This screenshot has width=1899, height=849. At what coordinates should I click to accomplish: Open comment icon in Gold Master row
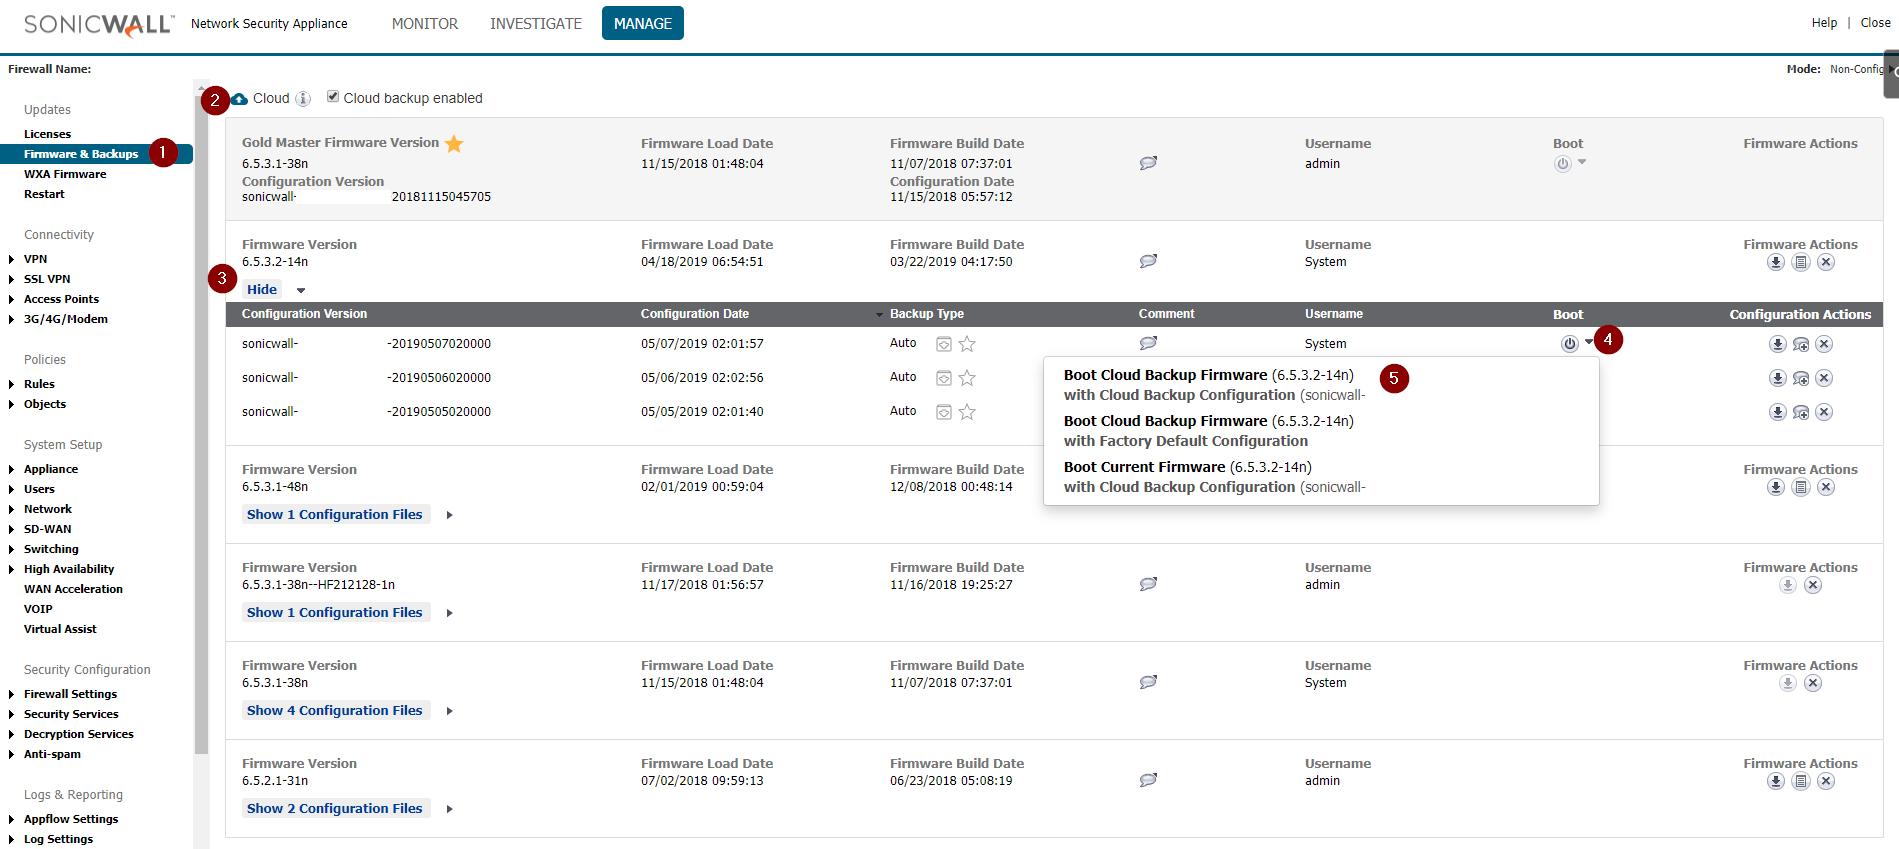(x=1148, y=162)
